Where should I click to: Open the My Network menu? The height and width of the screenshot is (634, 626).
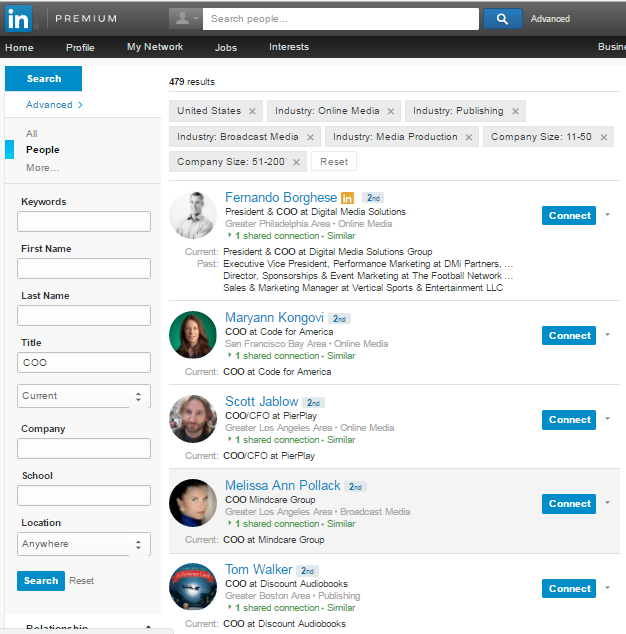pyautogui.click(x=155, y=47)
